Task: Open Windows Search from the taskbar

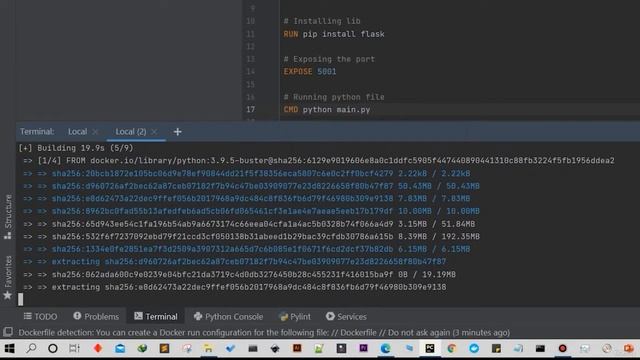Action: point(31,349)
